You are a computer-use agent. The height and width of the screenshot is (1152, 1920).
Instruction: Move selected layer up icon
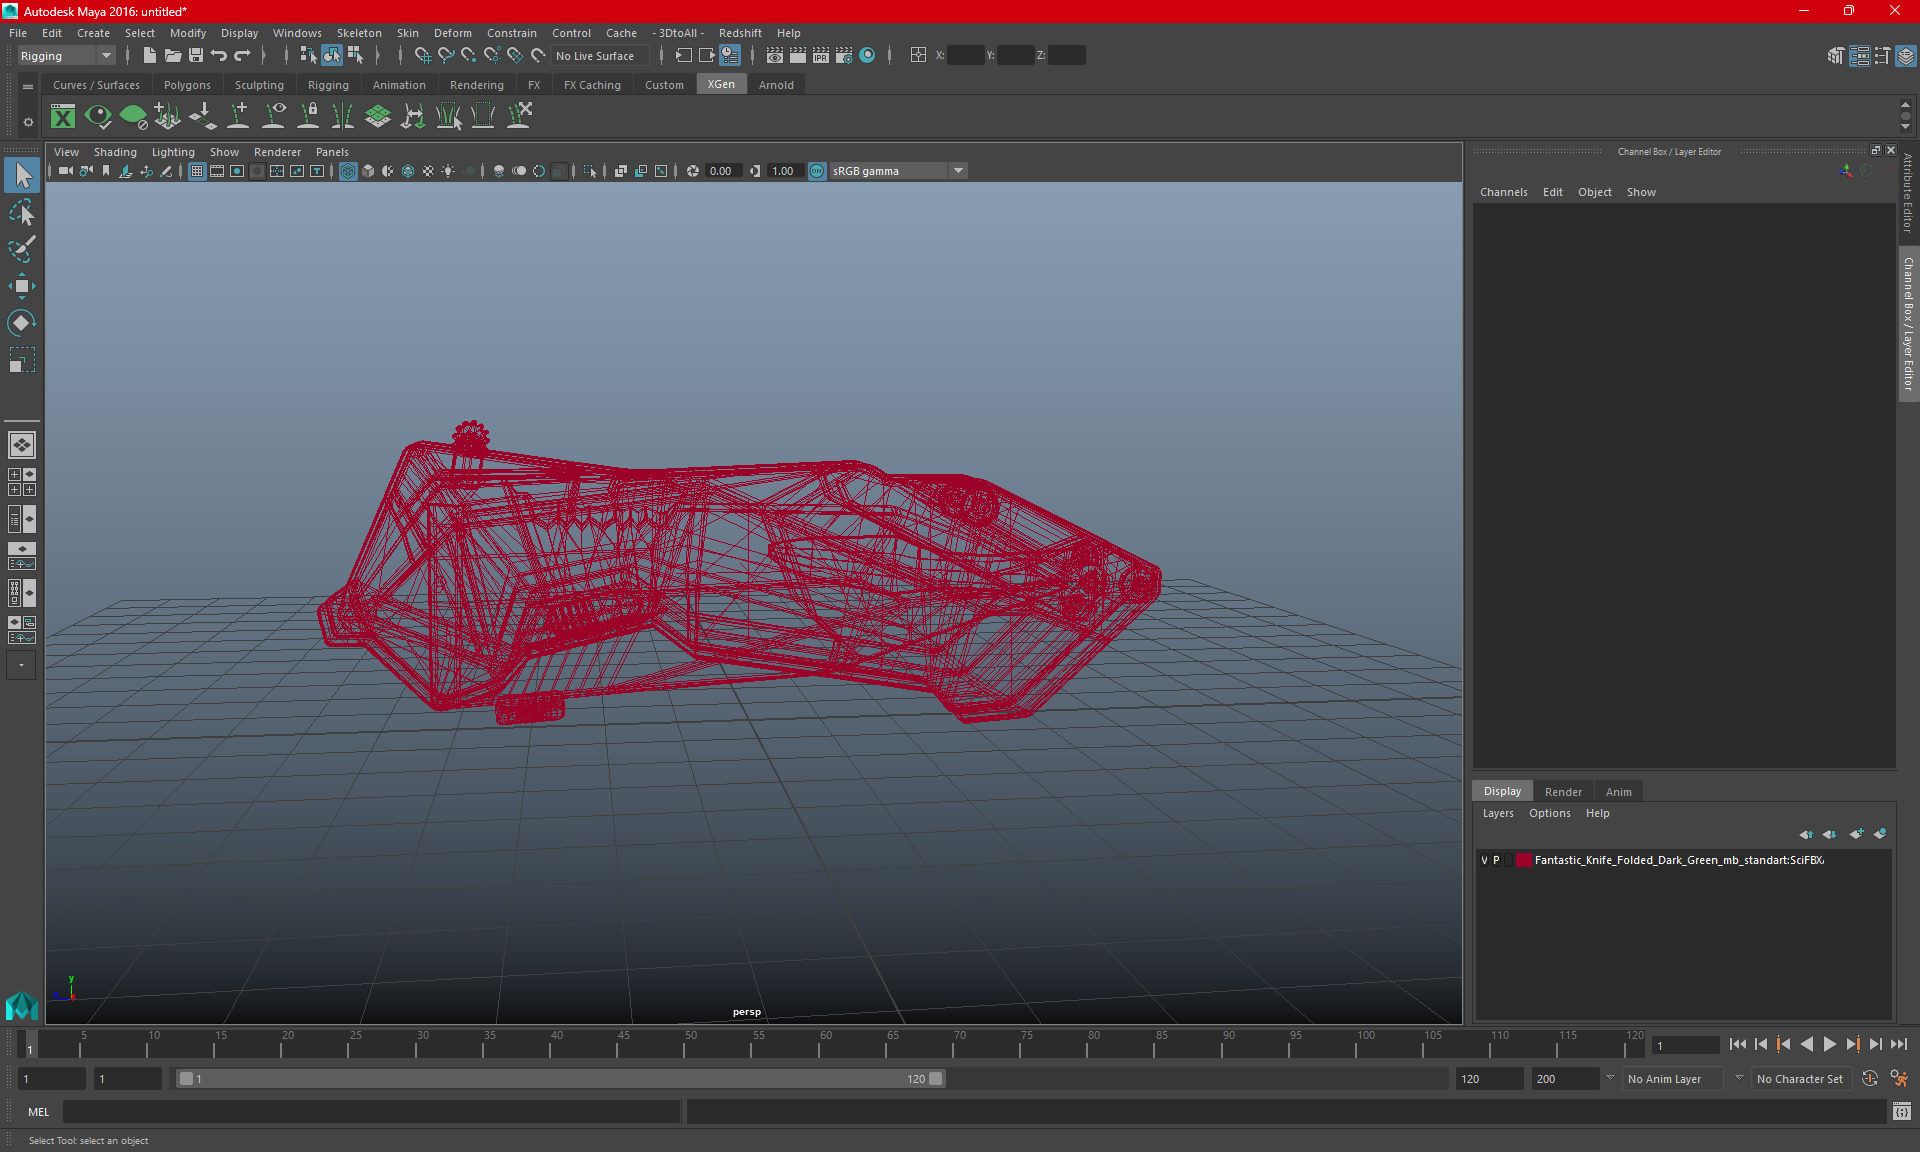[1805, 834]
